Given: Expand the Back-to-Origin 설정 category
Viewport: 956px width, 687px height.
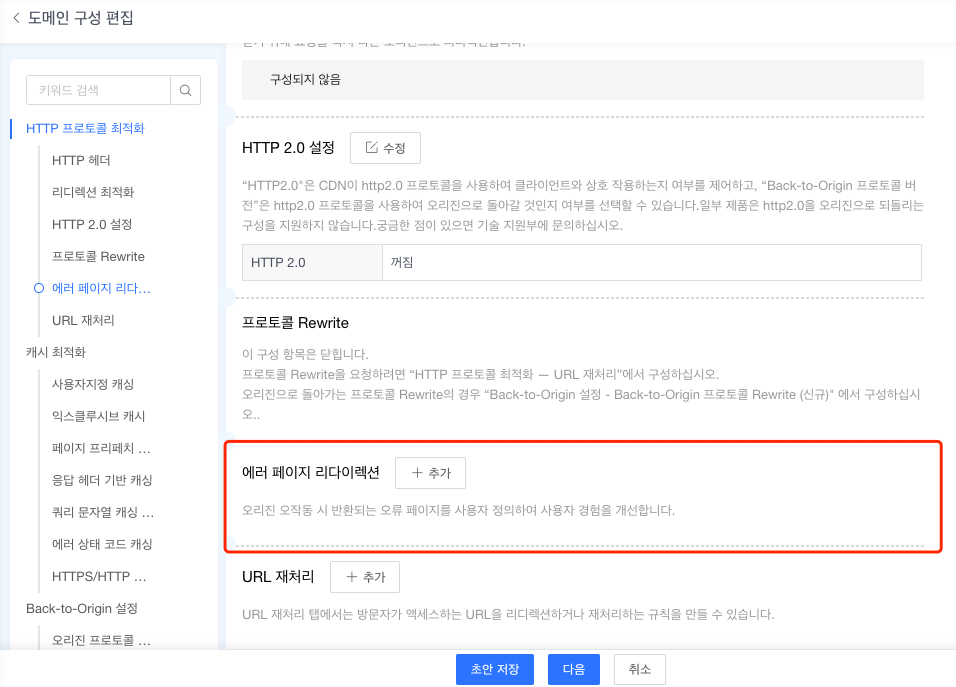Looking at the screenshot, I should [x=79, y=608].
